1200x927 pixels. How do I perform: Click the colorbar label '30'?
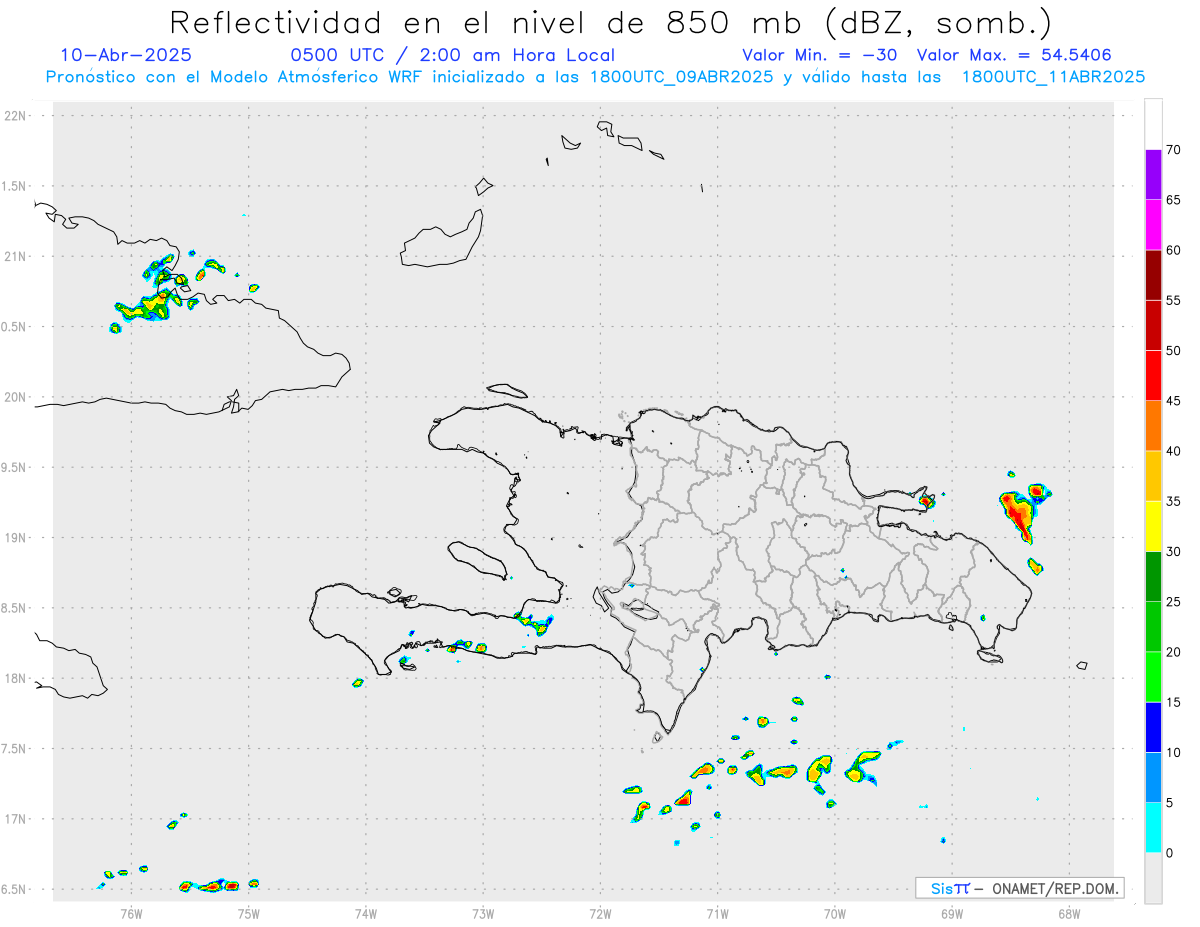[x=1173, y=552]
